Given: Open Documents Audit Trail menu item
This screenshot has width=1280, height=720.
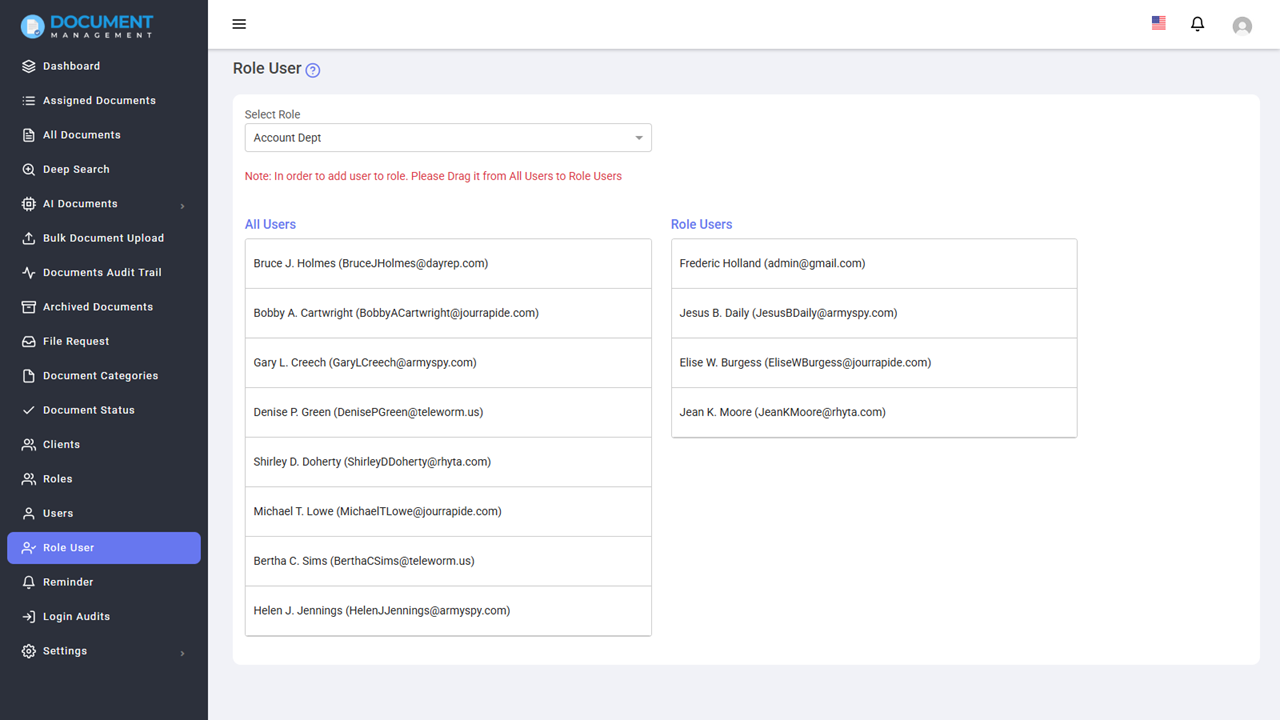Looking at the screenshot, I should click(x=101, y=273).
